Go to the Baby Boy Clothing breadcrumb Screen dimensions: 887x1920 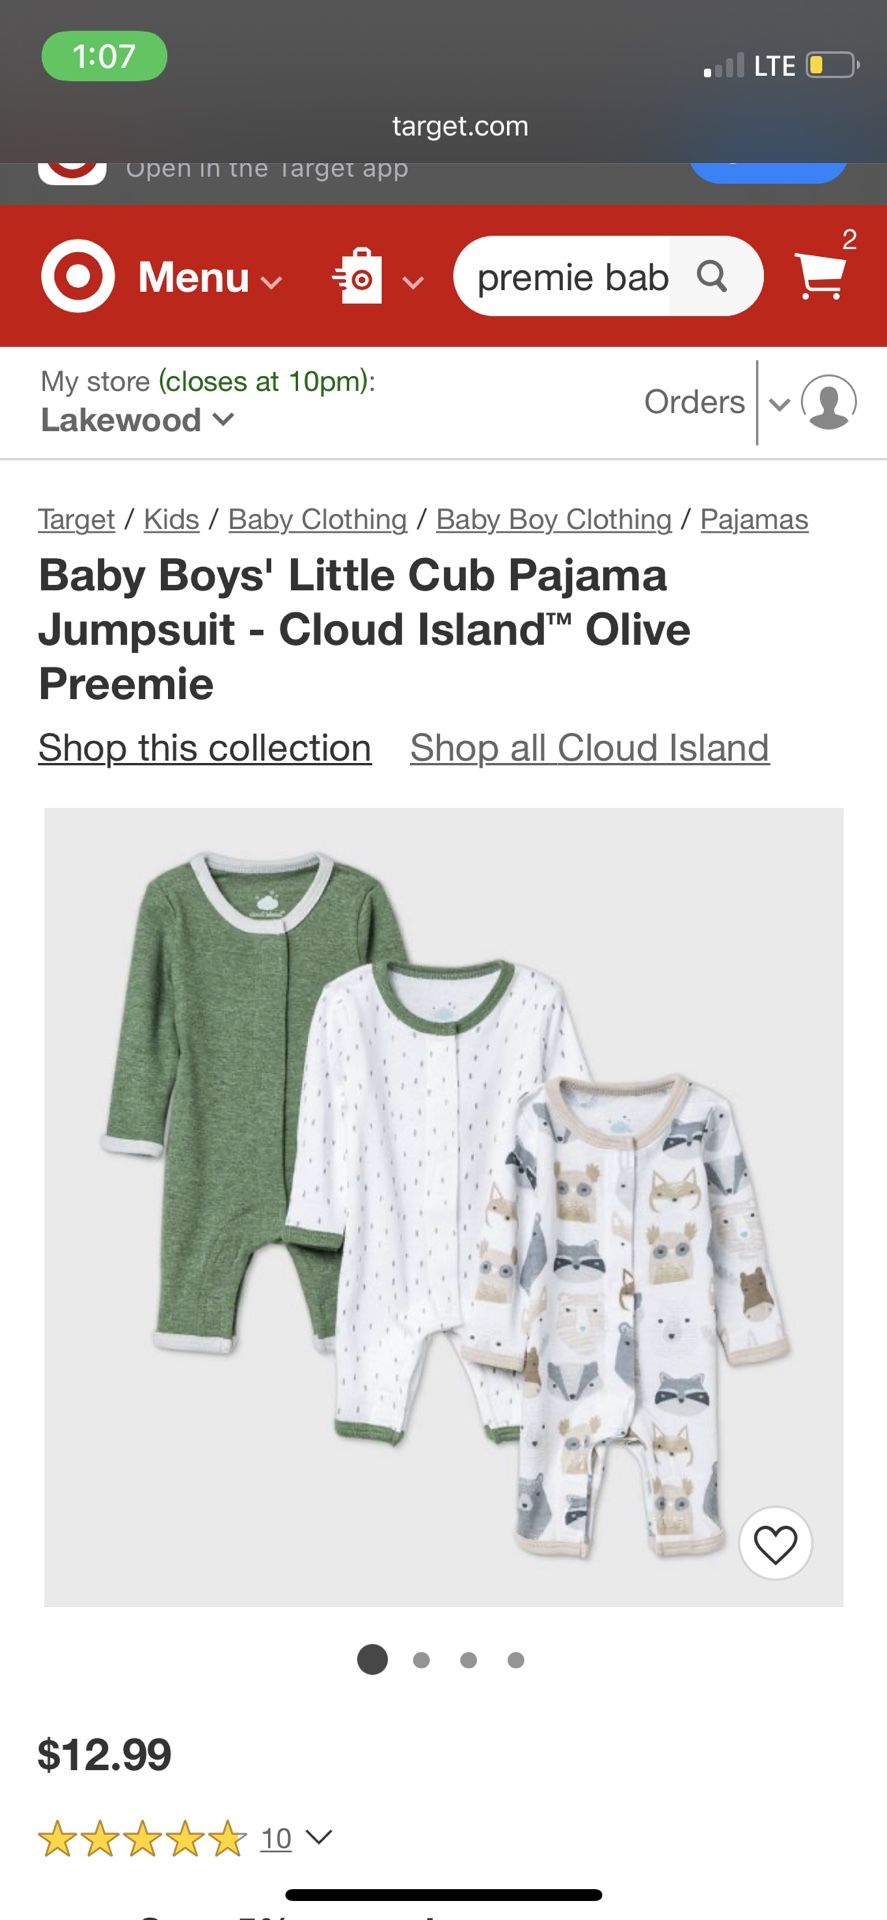(x=554, y=519)
